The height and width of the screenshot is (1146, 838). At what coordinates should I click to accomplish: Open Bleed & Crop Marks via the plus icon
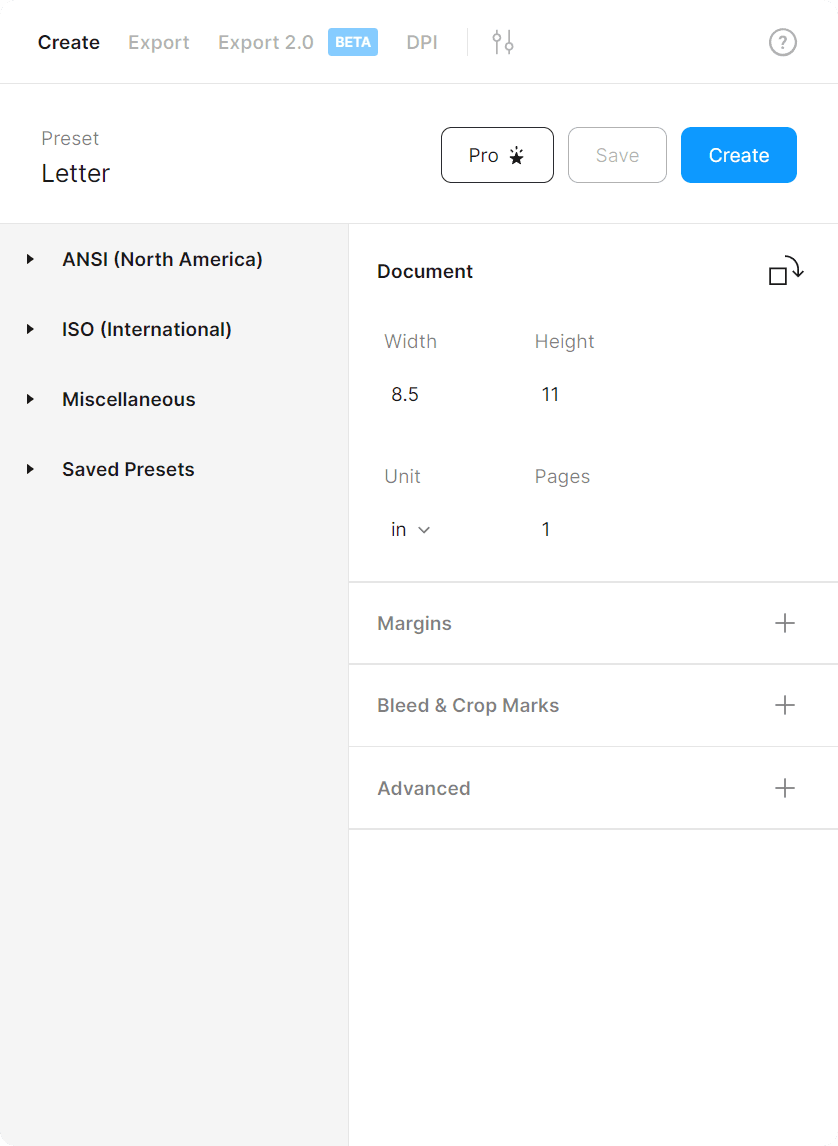pyautogui.click(x=785, y=705)
